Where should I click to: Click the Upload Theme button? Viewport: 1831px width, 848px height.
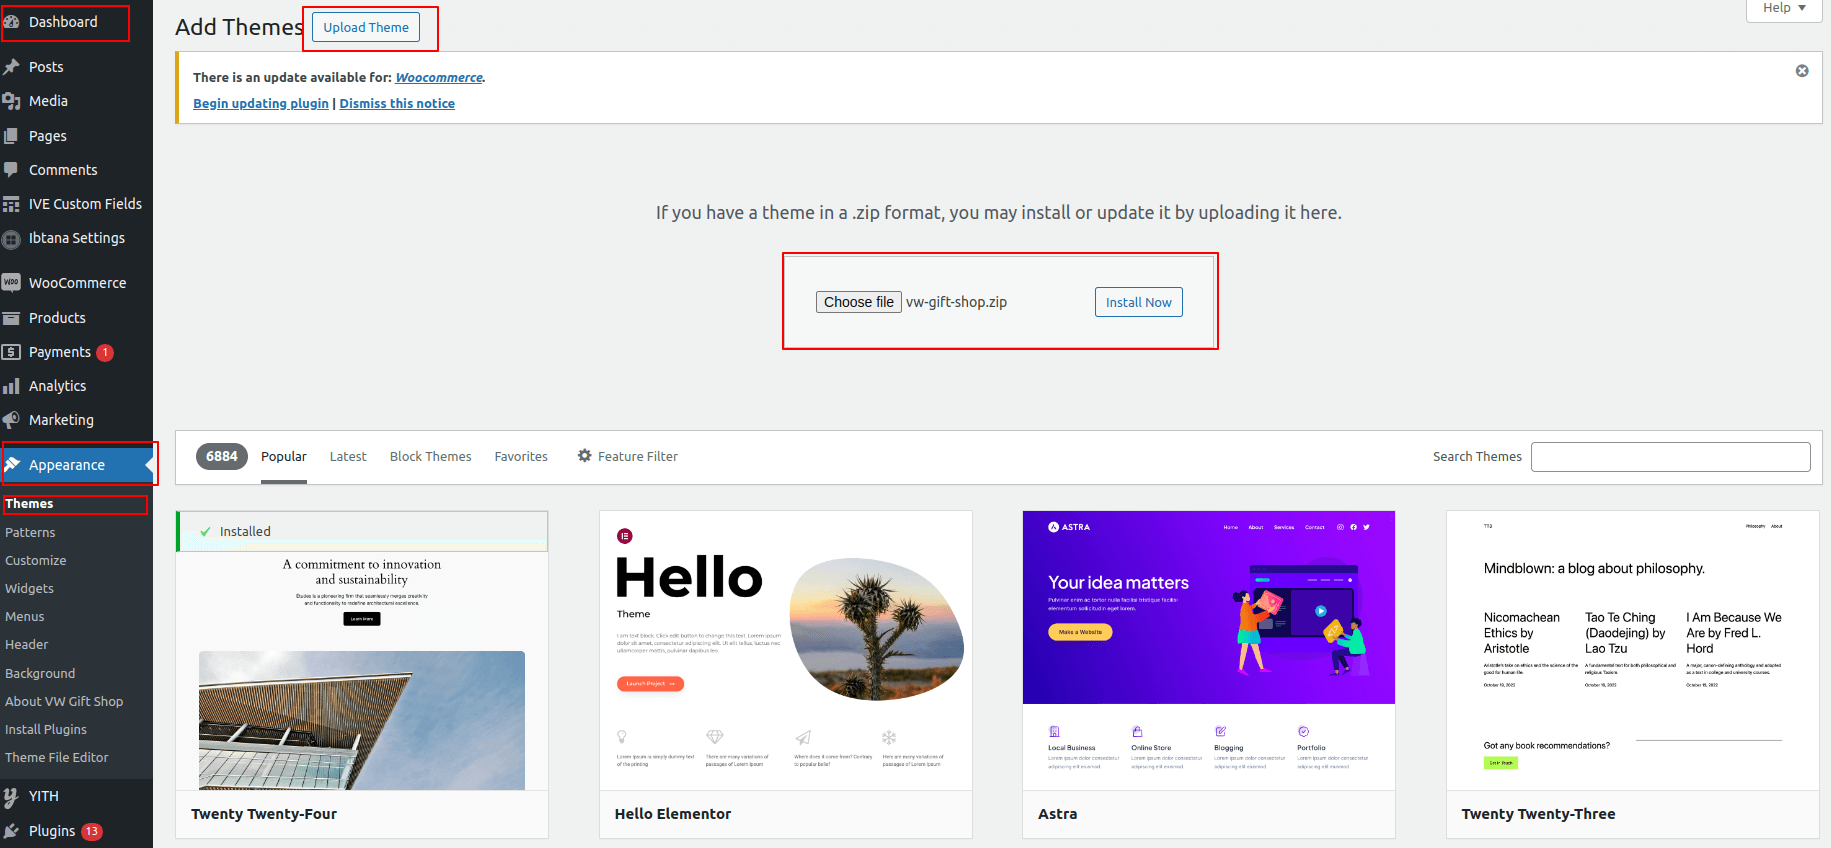pos(366,27)
